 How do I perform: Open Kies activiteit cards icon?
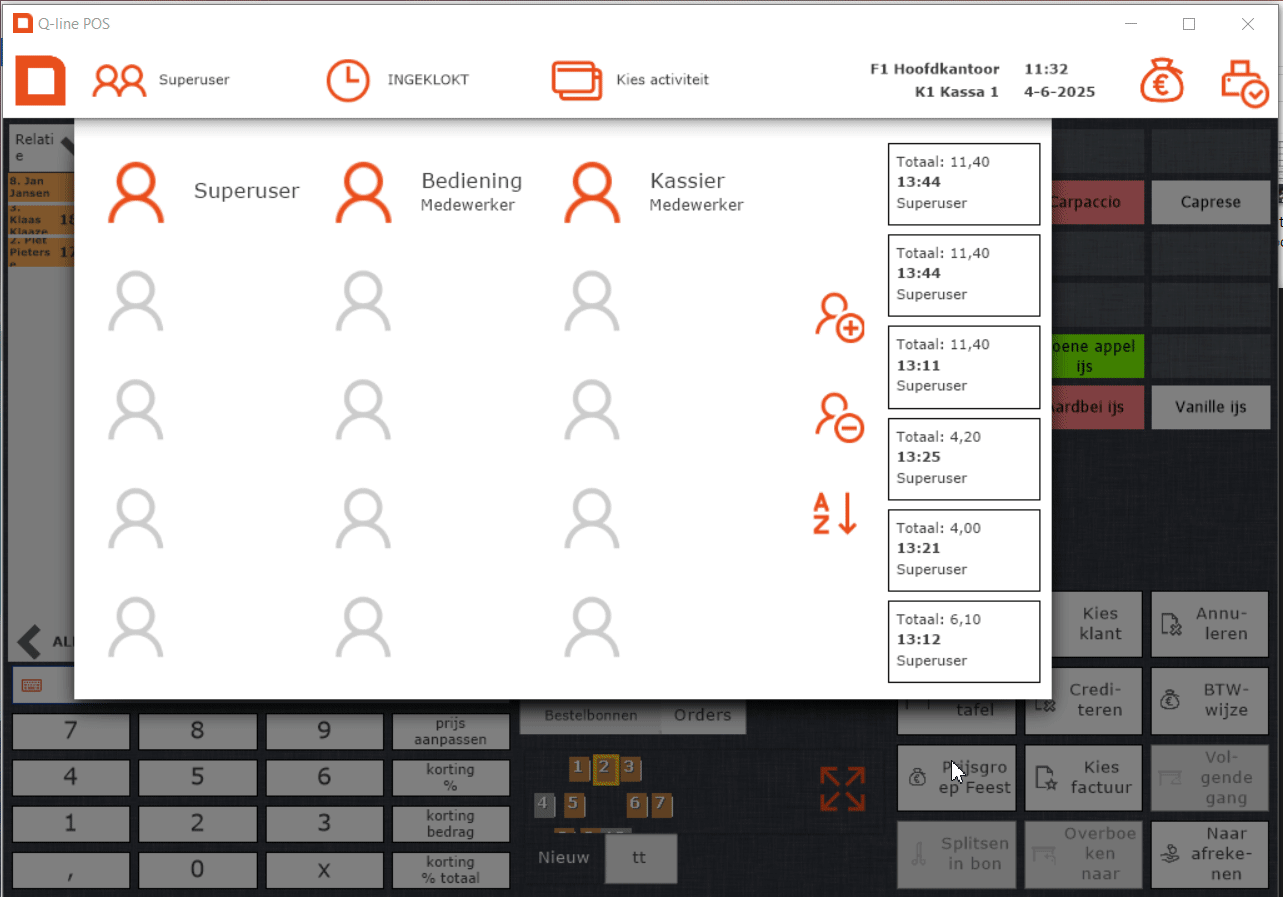coord(577,80)
